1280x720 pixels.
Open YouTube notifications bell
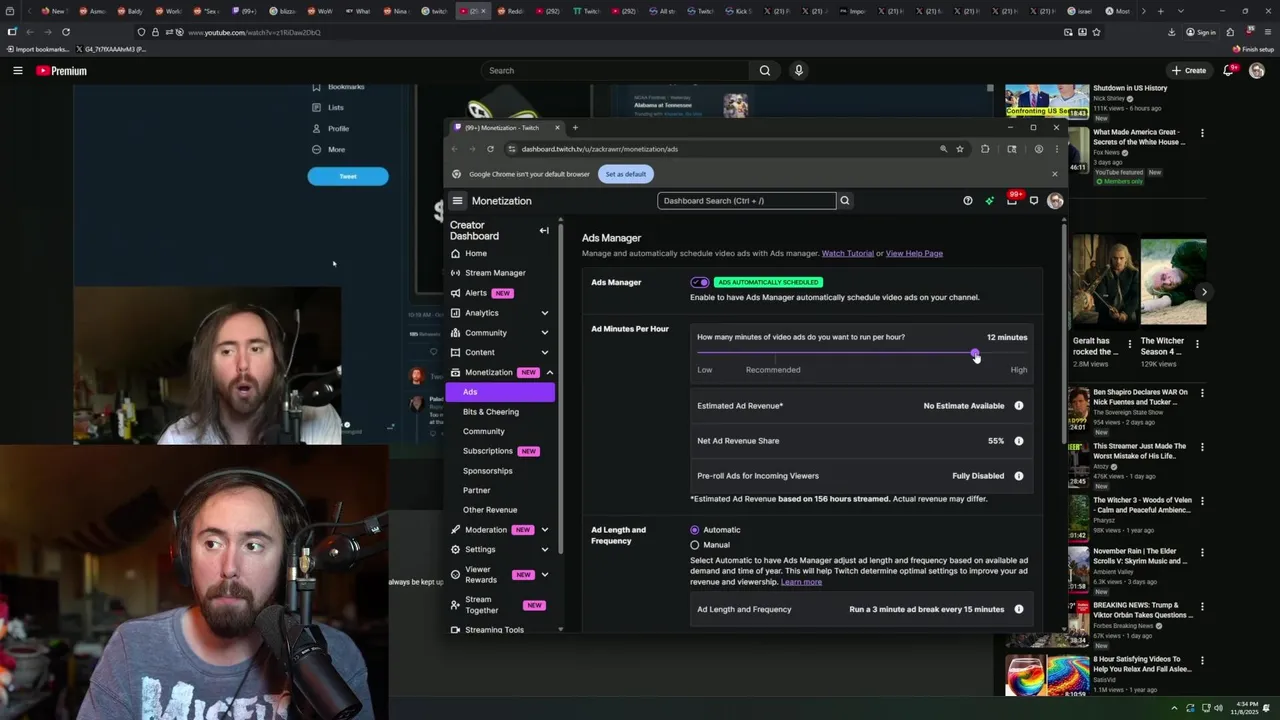[x=1230, y=71]
